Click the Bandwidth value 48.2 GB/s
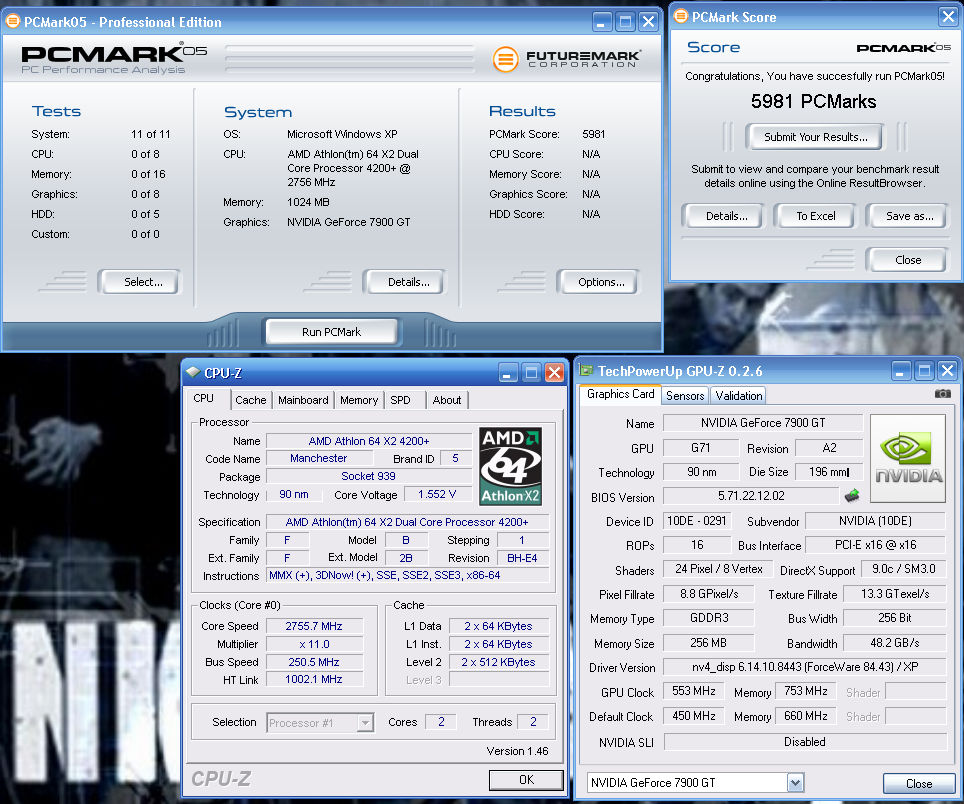 [895, 643]
